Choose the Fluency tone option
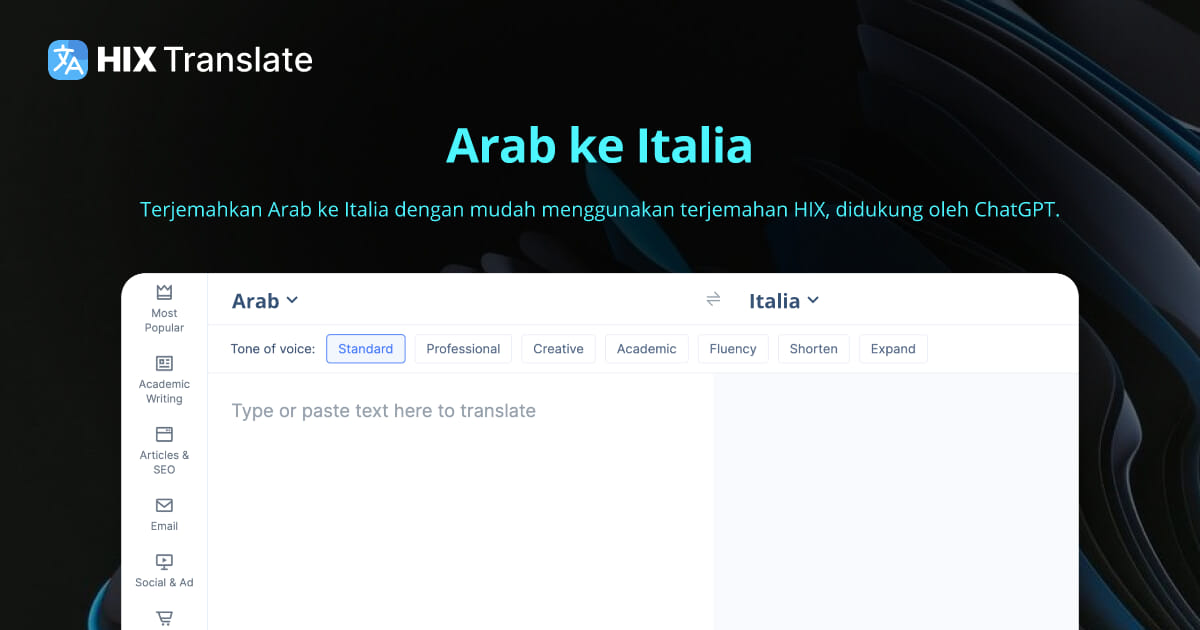 point(733,348)
